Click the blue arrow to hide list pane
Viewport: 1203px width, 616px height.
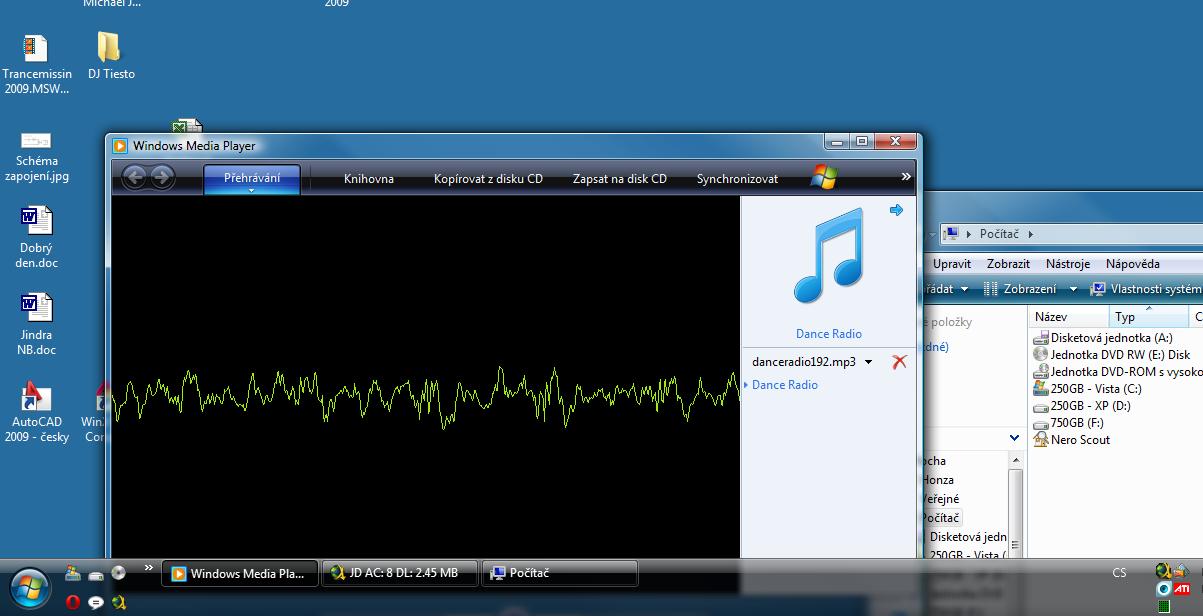[x=896, y=210]
